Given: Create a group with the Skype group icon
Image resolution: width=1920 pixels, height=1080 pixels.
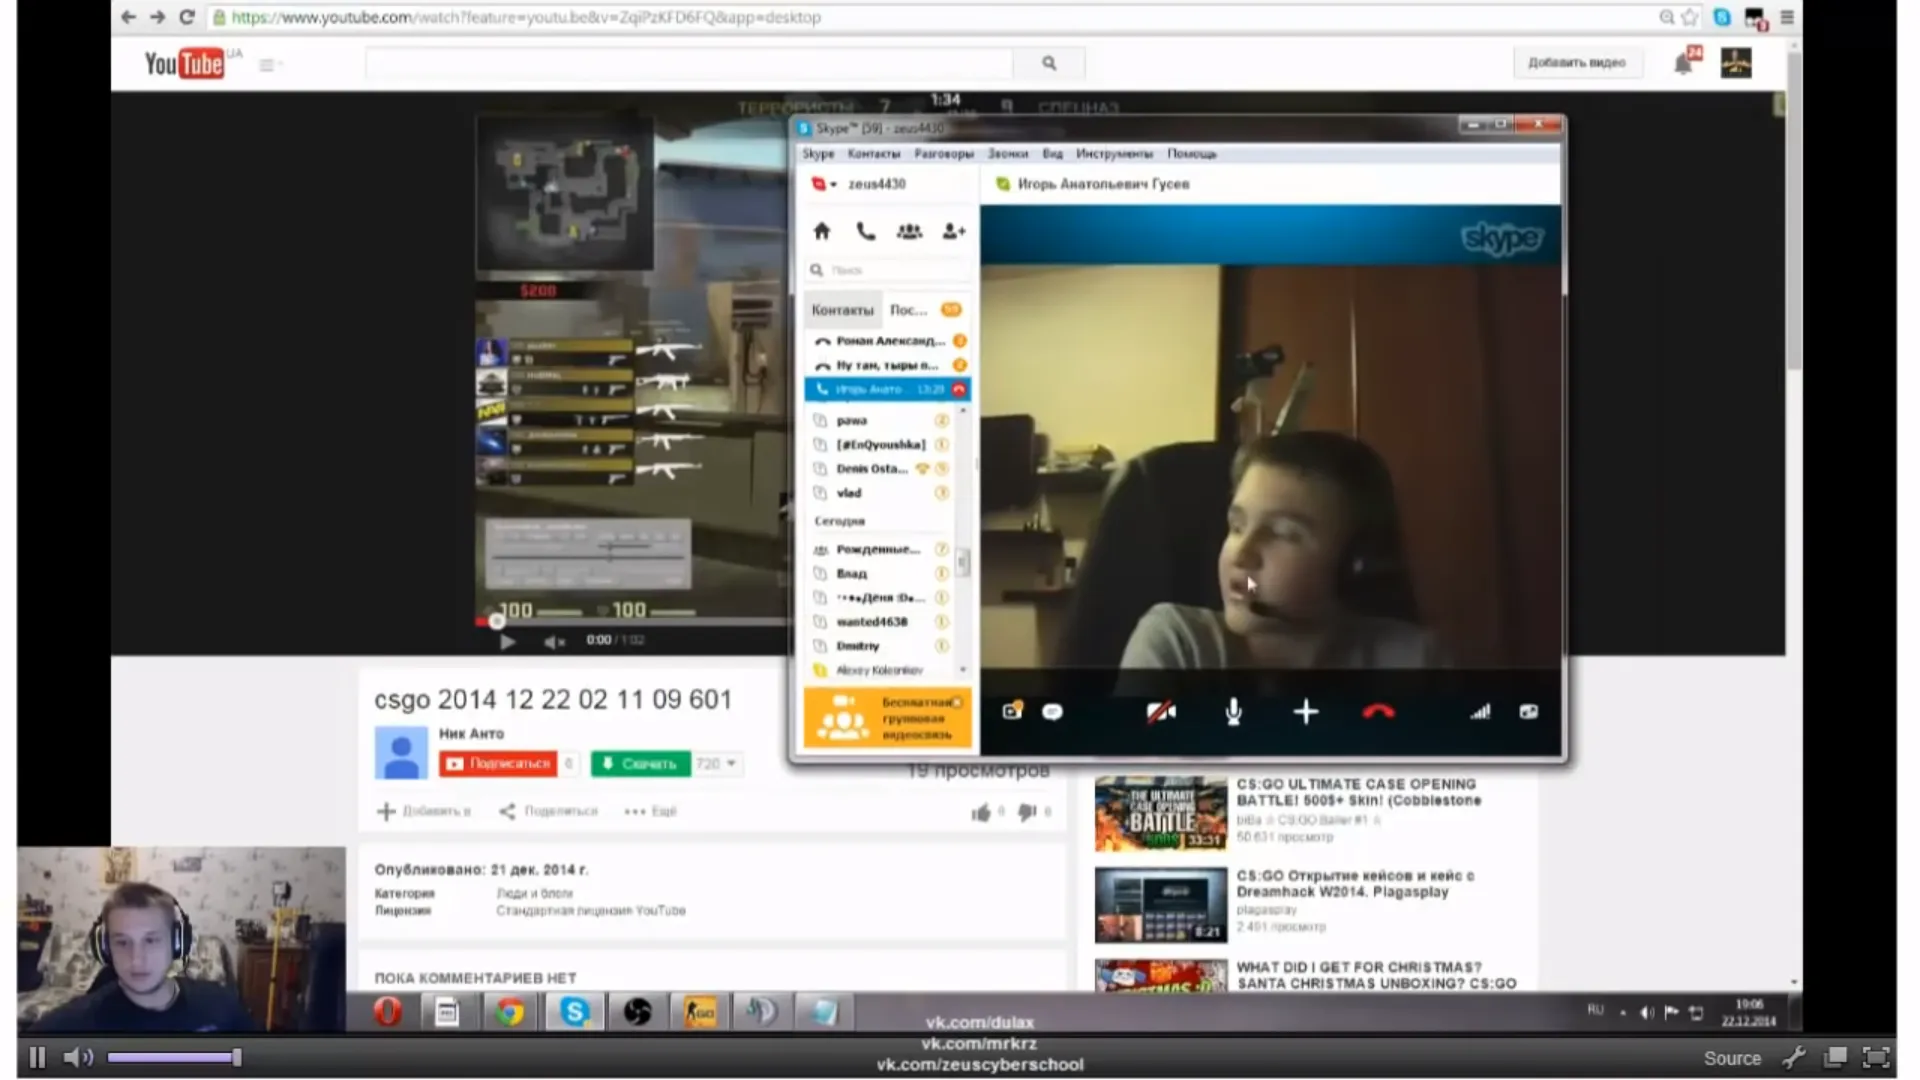Looking at the screenshot, I should click(910, 232).
